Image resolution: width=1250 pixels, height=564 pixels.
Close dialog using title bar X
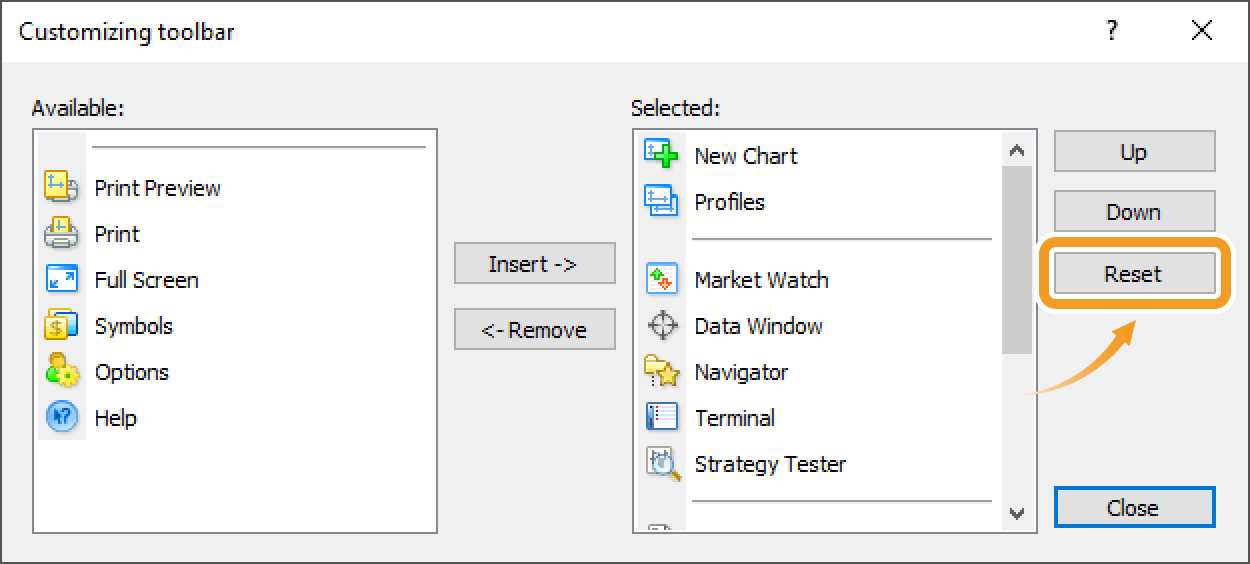pyautogui.click(x=1202, y=31)
